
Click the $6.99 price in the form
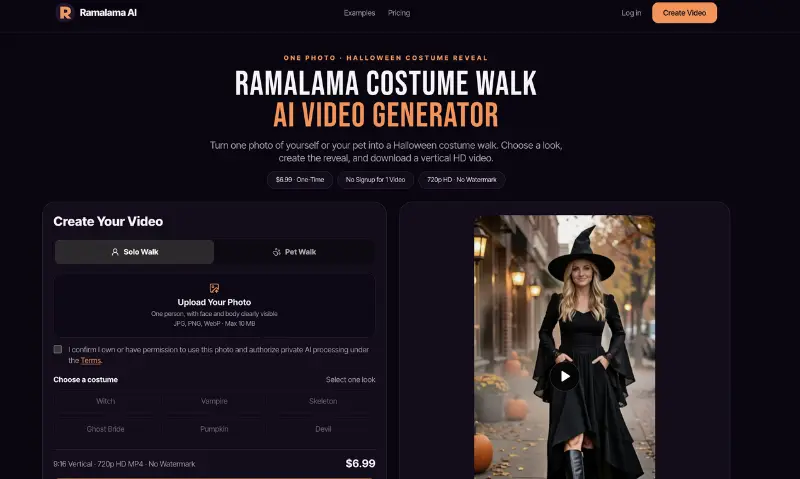pos(360,464)
